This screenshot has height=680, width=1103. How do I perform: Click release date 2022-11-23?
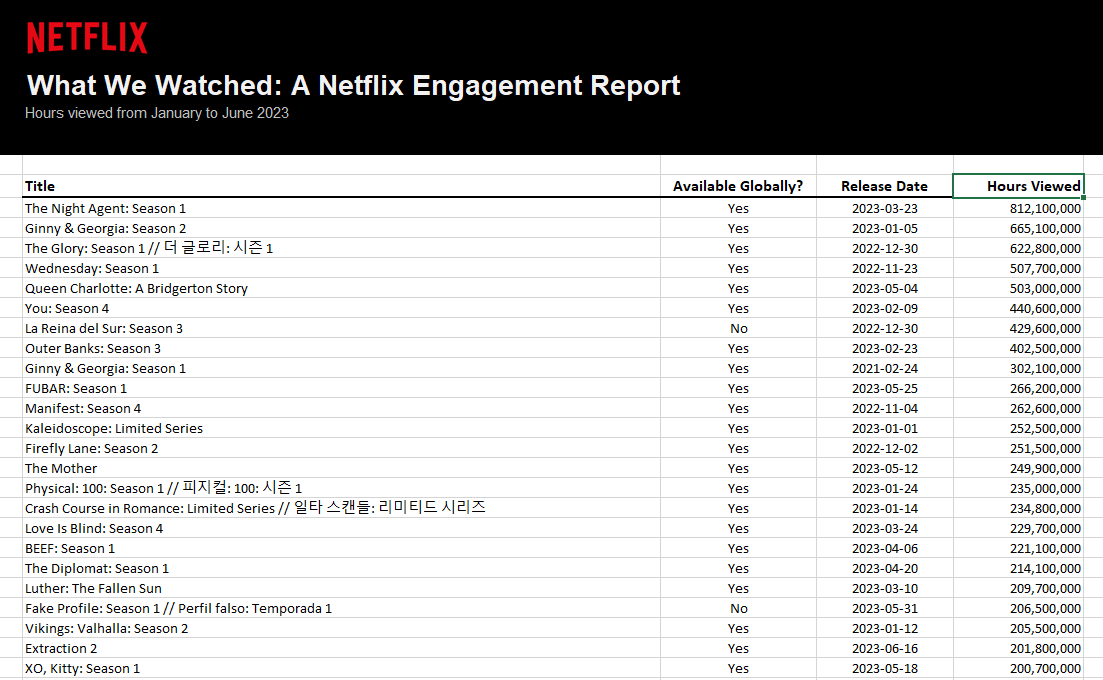point(884,269)
